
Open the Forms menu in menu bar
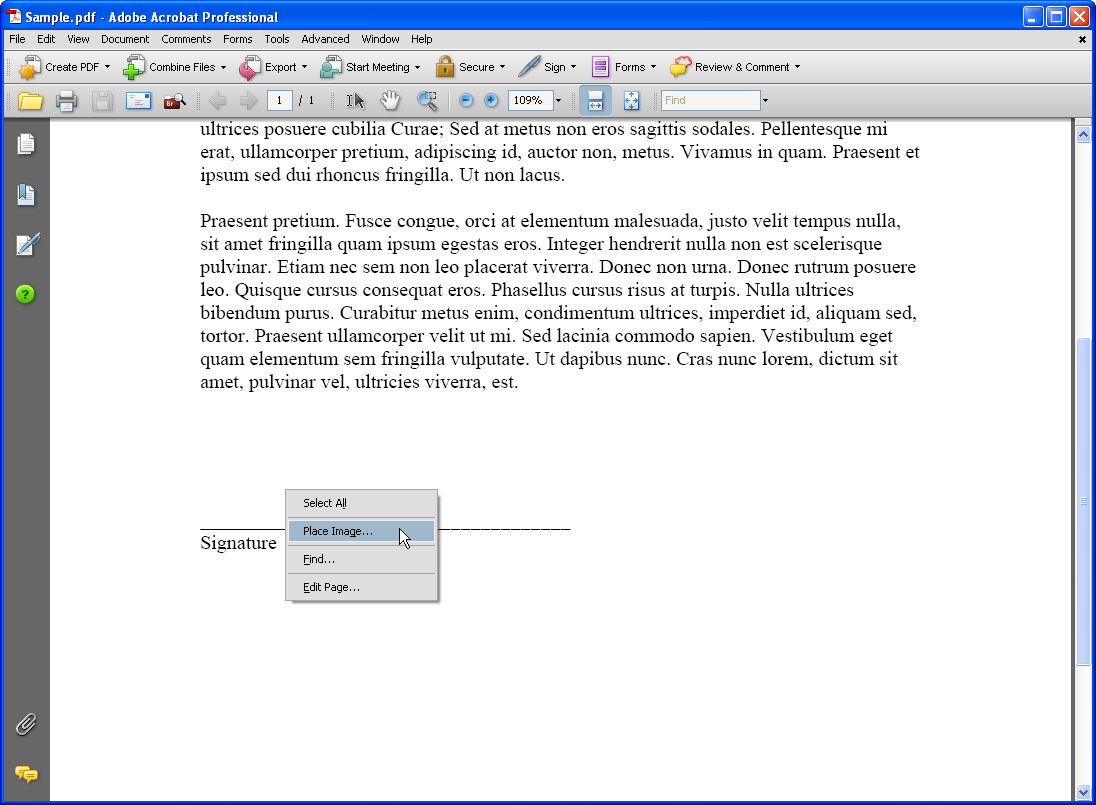coord(238,39)
